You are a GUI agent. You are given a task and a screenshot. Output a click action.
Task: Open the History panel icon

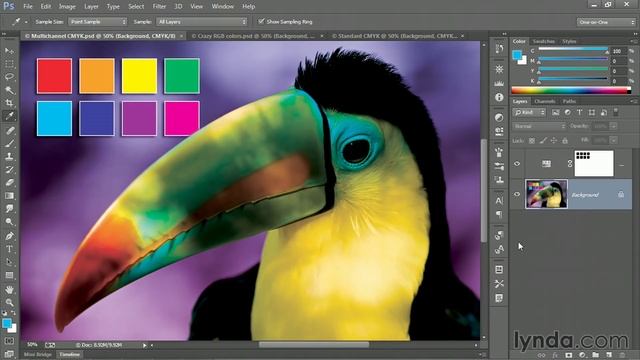click(499, 49)
